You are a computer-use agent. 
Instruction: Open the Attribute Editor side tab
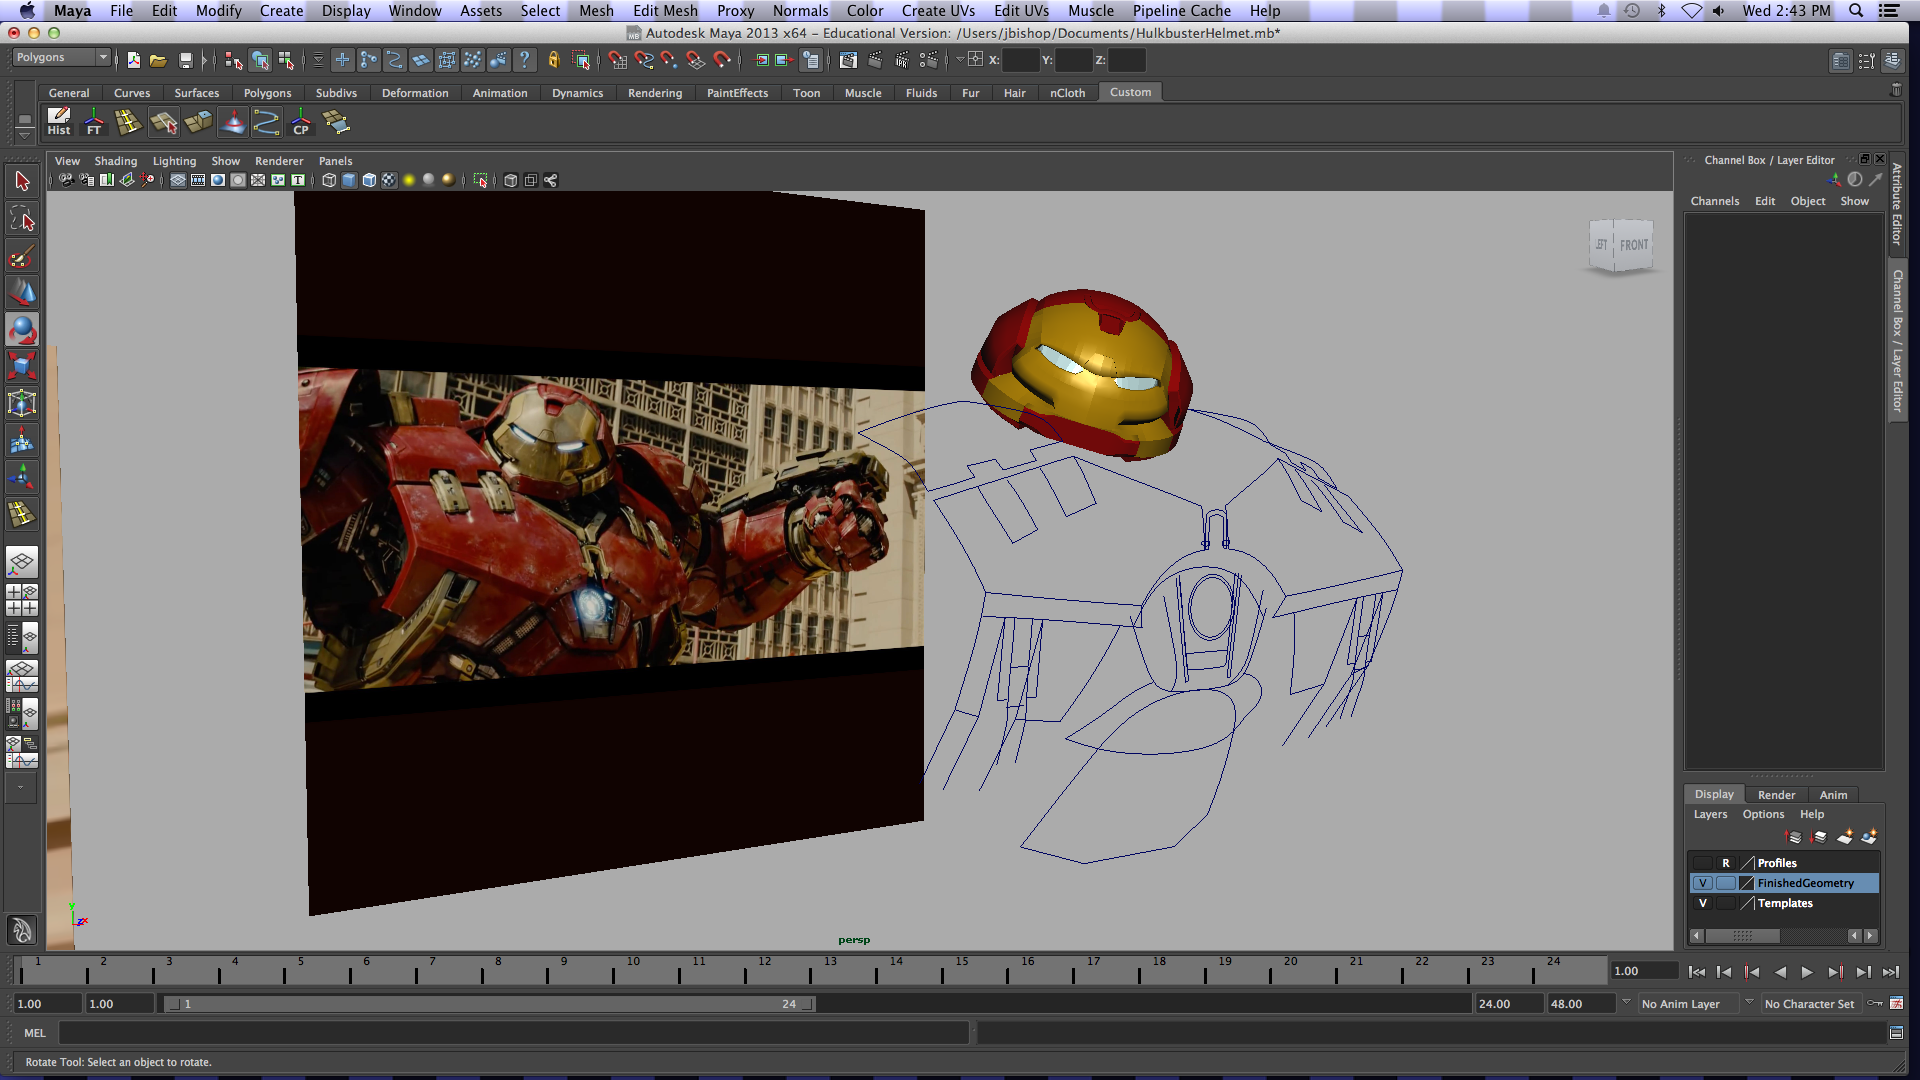point(1897,204)
